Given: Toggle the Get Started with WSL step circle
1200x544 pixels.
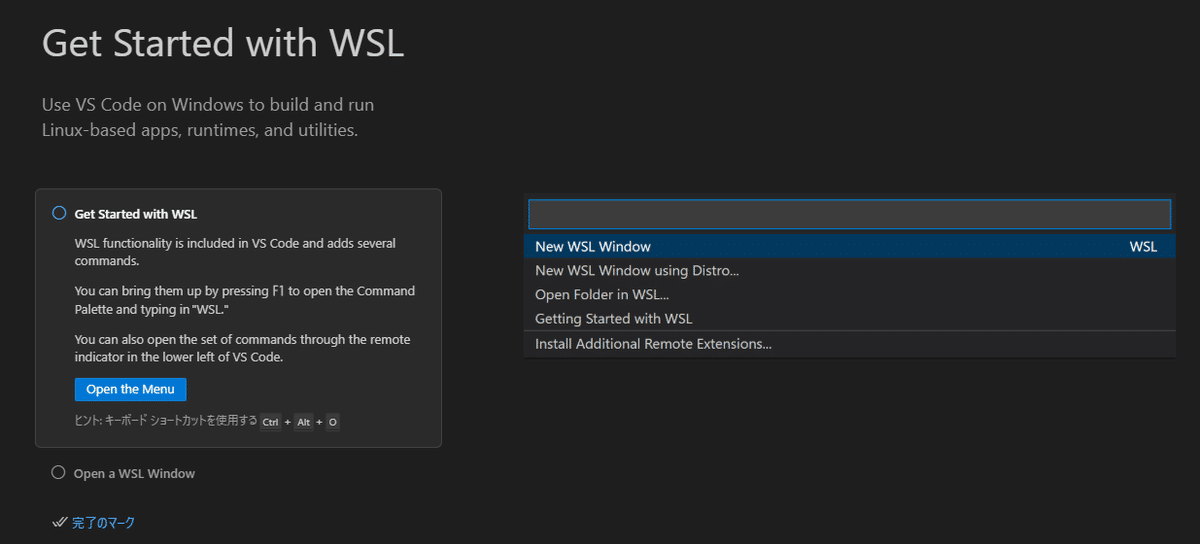Looking at the screenshot, I should coord(59,213).
